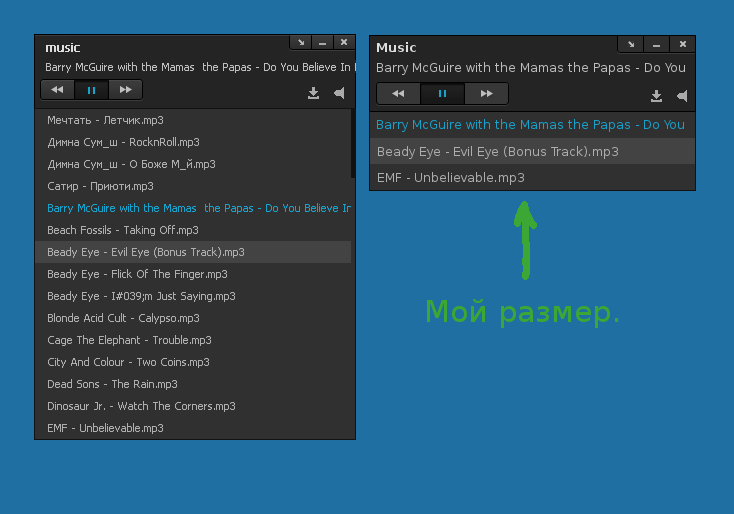Pause playback in the large left player
This screenshot has width=734, height=514.
[x=91, y=90]
